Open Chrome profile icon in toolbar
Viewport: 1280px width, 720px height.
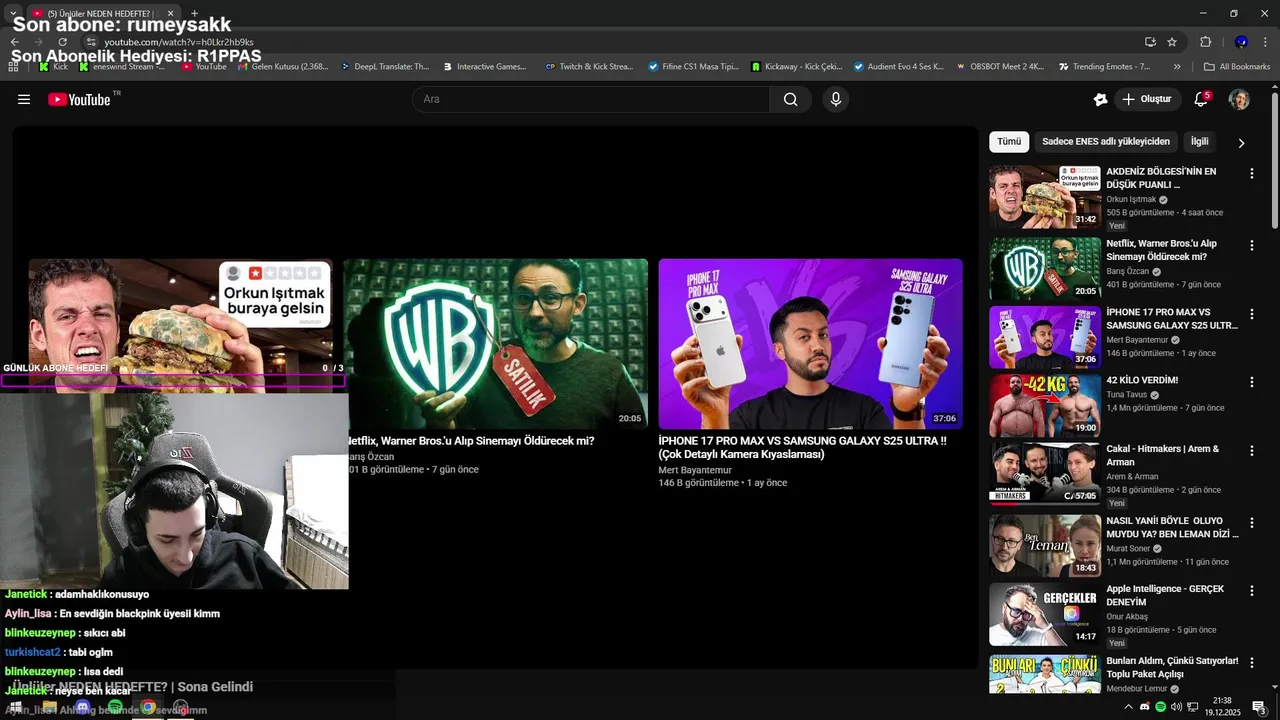point(1241,42)
